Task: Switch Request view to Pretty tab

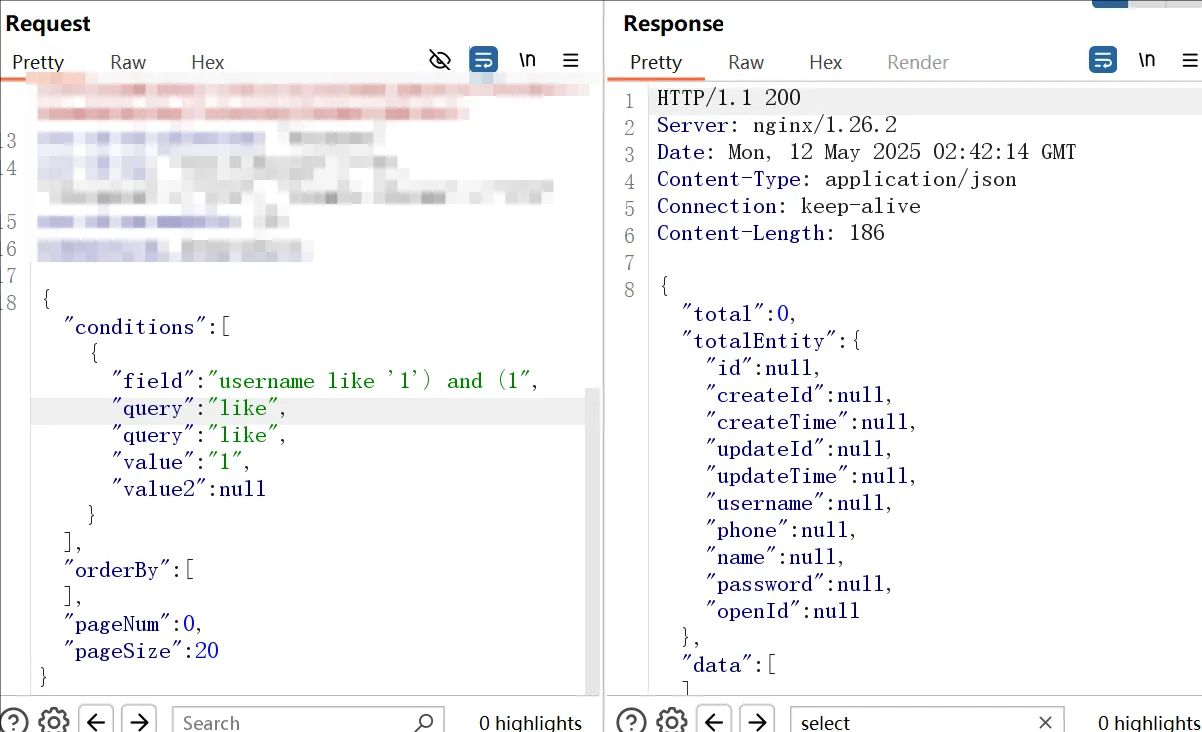Action: (x=38, y=62)
